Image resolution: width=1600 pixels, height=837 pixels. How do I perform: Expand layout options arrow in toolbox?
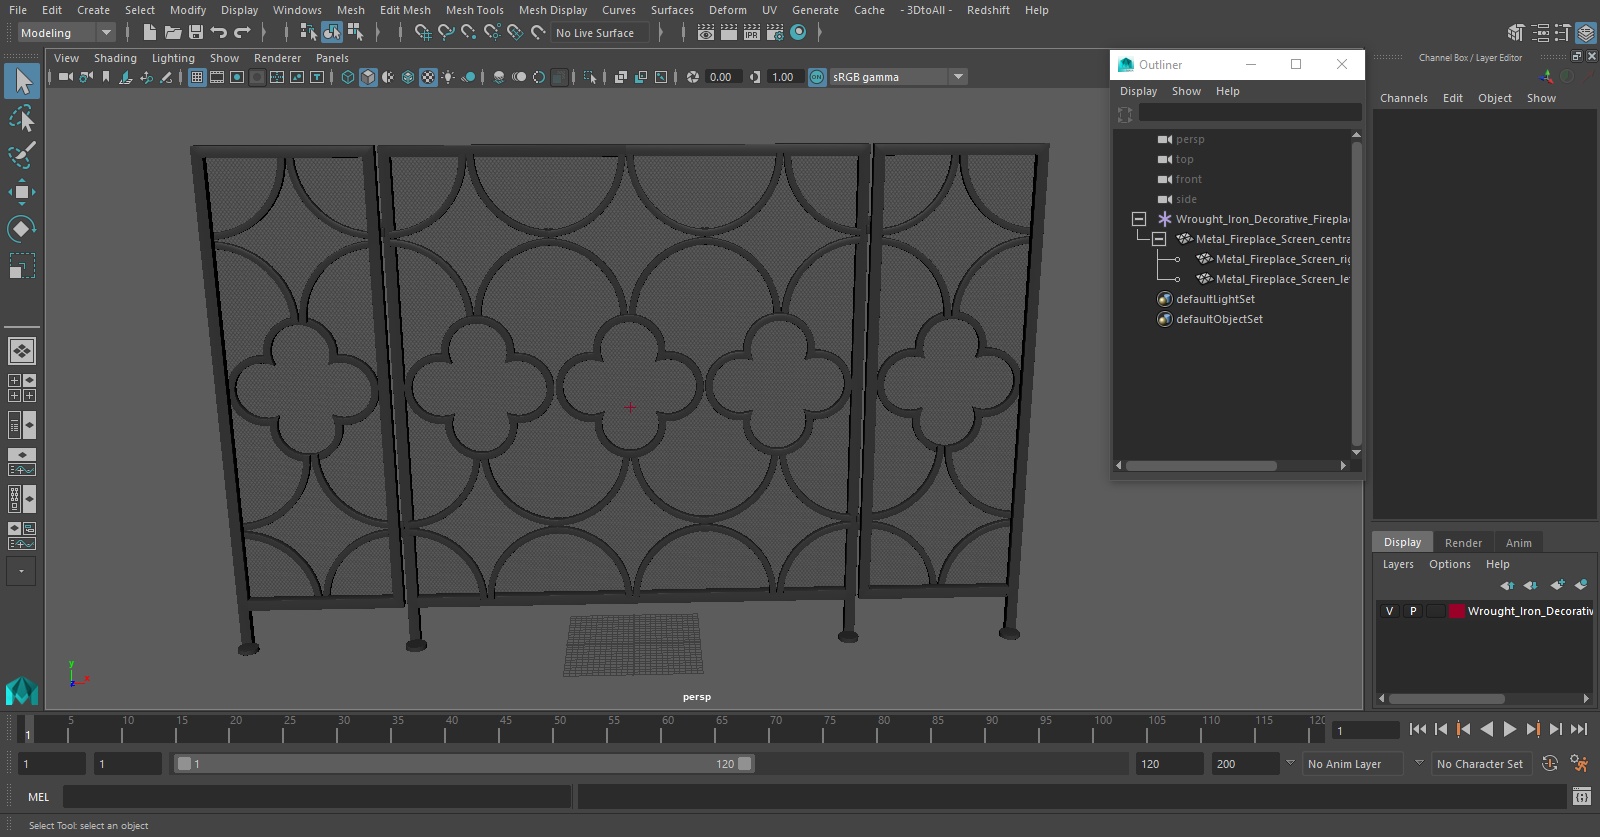click(x=21, y=571)
